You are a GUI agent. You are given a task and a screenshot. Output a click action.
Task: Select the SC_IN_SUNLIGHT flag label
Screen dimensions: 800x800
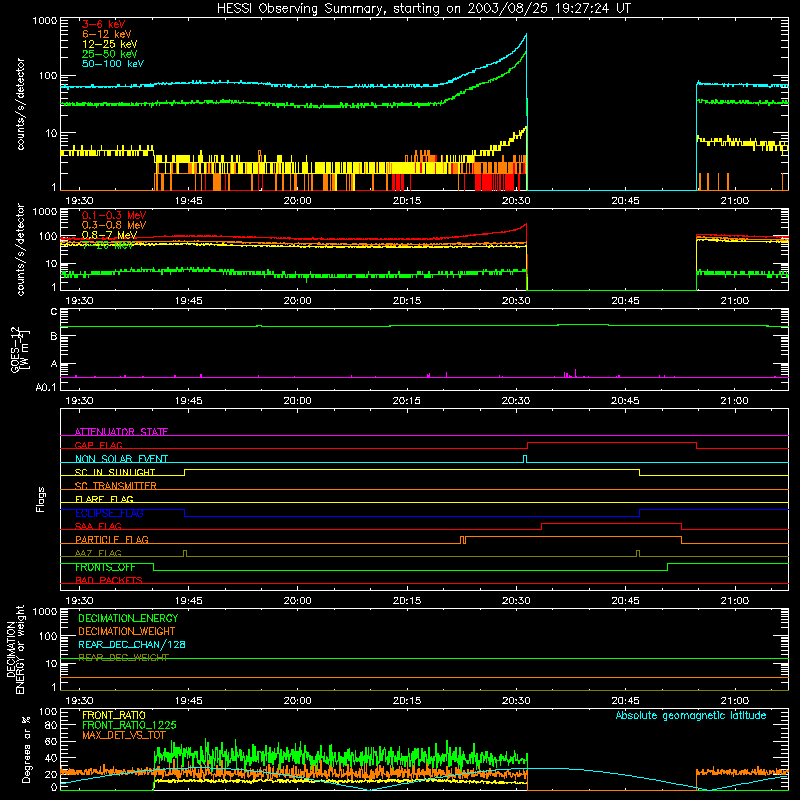(115, 472)
